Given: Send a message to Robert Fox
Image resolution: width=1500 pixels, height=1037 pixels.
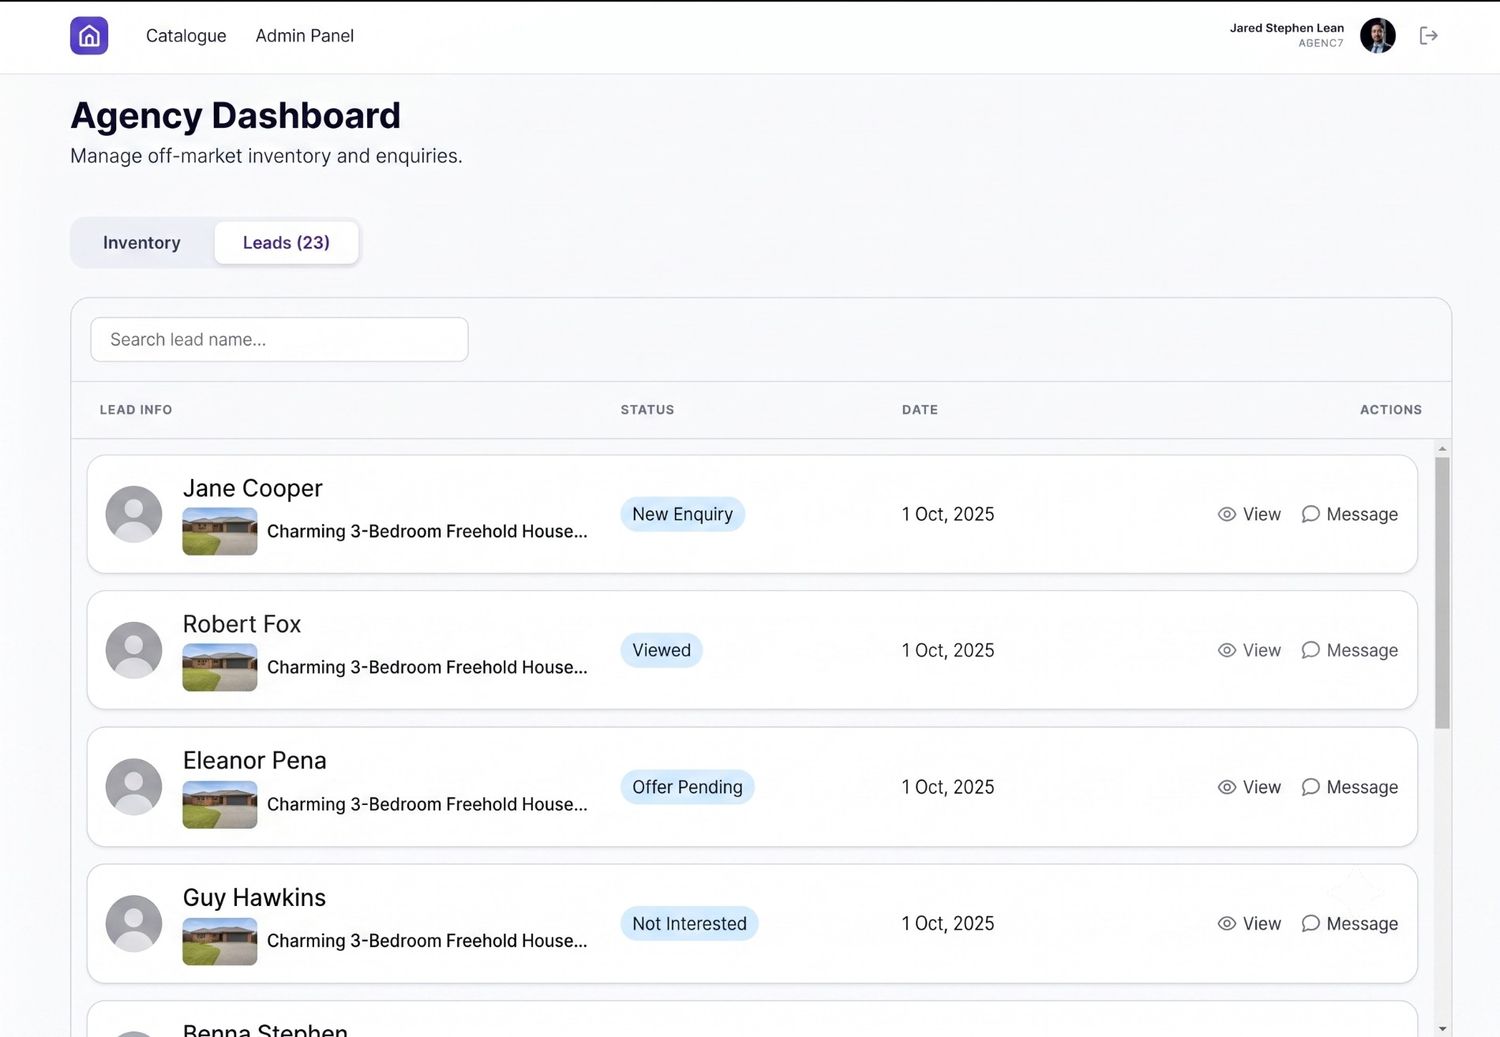Looking at the screenshot, I should [1349, 650].
